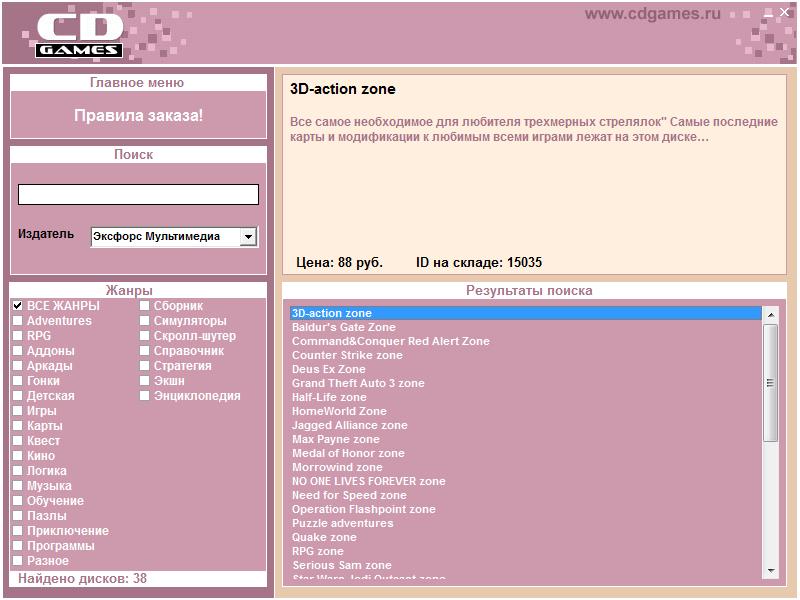Viewport: 800px width, 600px height.
Task: Select Counter Strike zone result
Action: 526,355
